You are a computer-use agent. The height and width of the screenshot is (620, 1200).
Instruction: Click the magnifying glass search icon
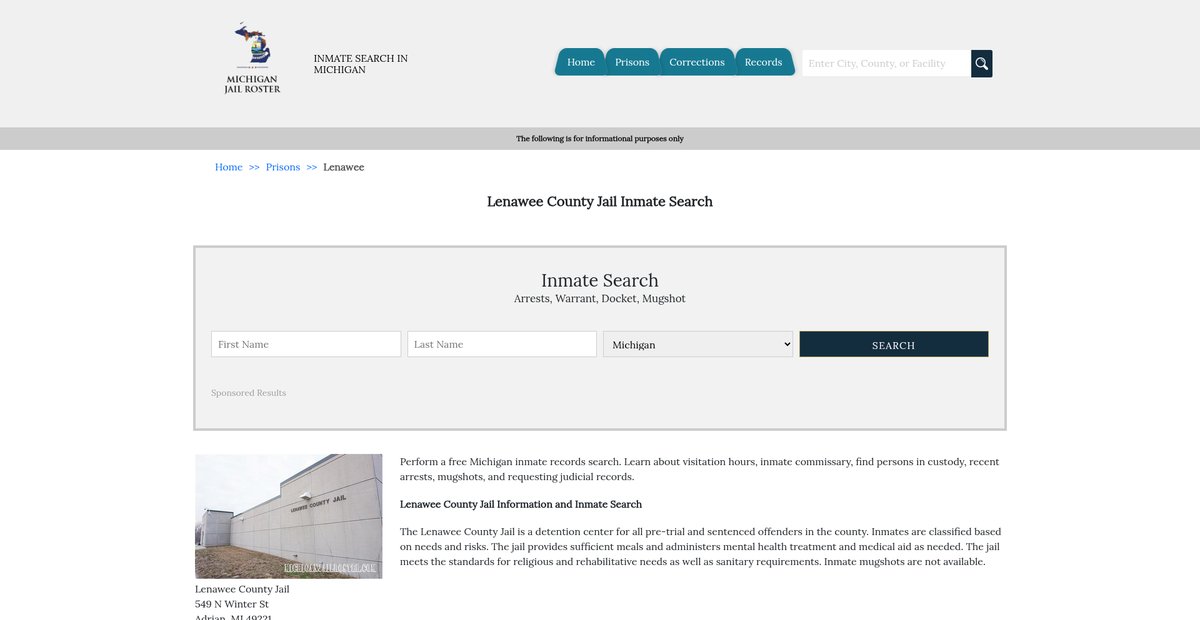981,63
